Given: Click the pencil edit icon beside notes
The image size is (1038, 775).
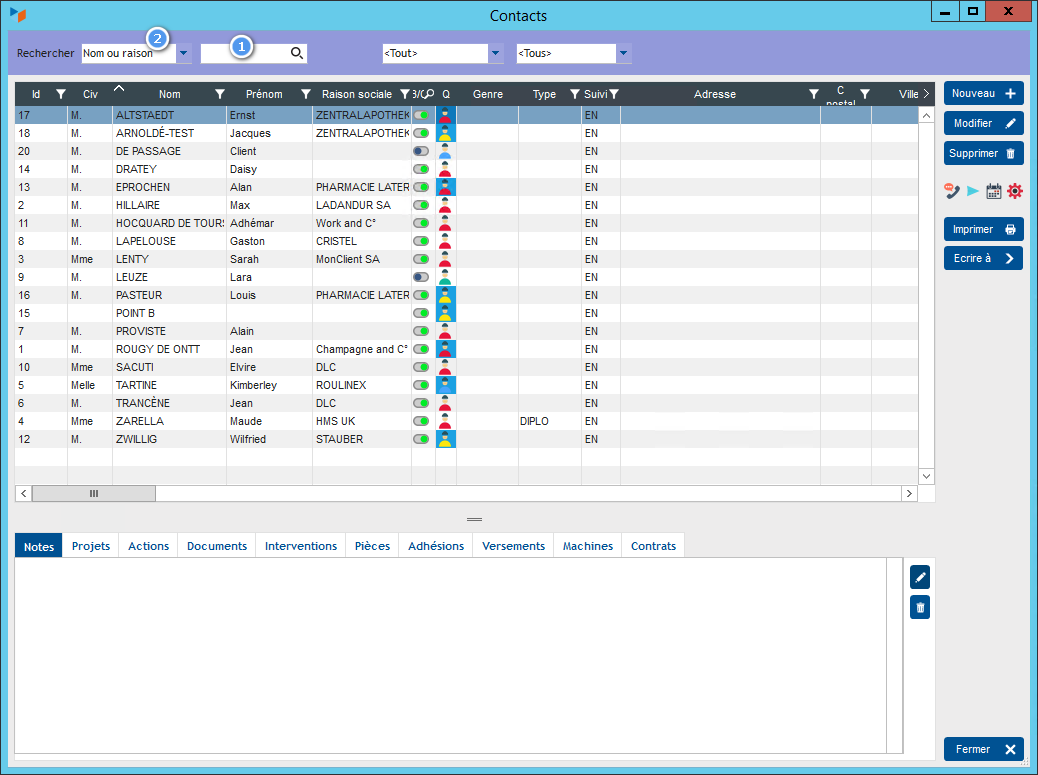Looking at the screenshot, I should [x=920, y=576].
